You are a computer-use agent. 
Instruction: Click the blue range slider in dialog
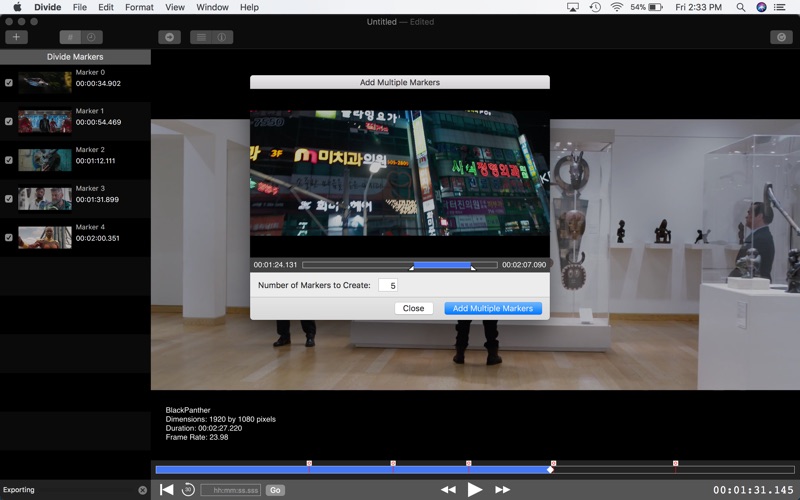tap(442, 265)
